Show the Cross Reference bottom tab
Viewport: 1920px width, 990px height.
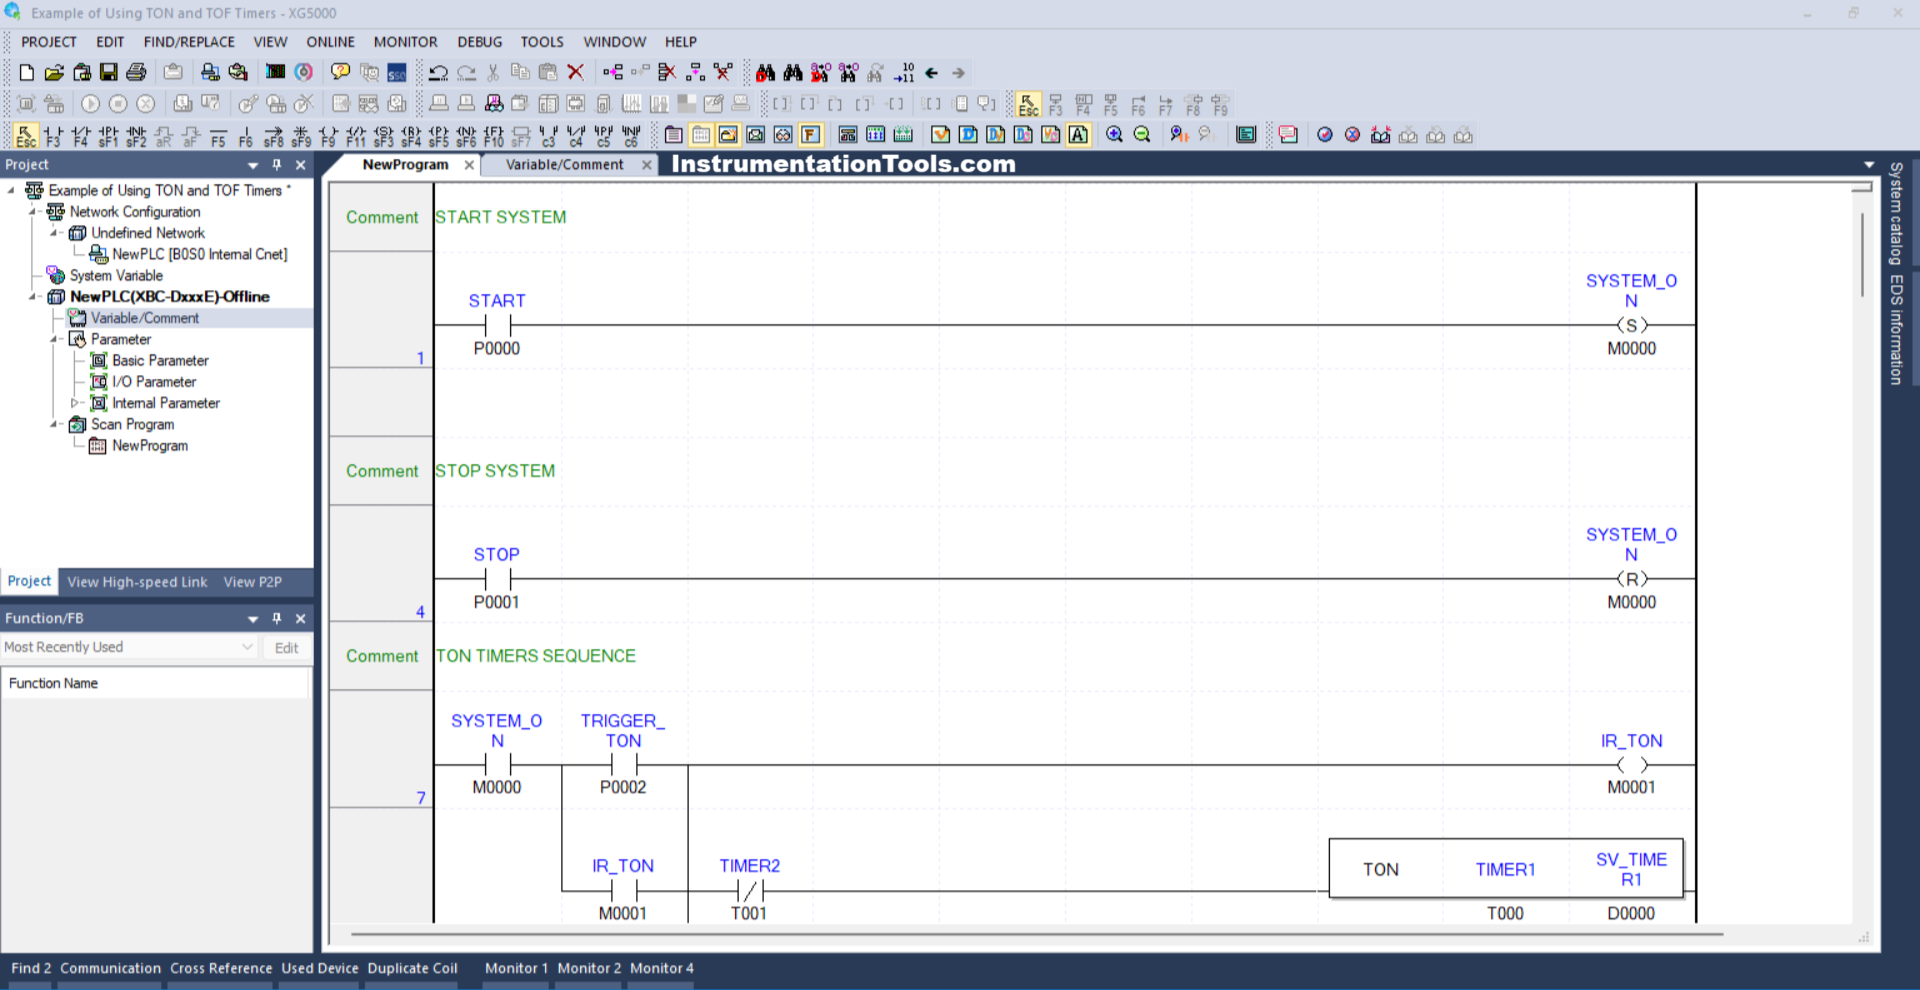[221, 968]
